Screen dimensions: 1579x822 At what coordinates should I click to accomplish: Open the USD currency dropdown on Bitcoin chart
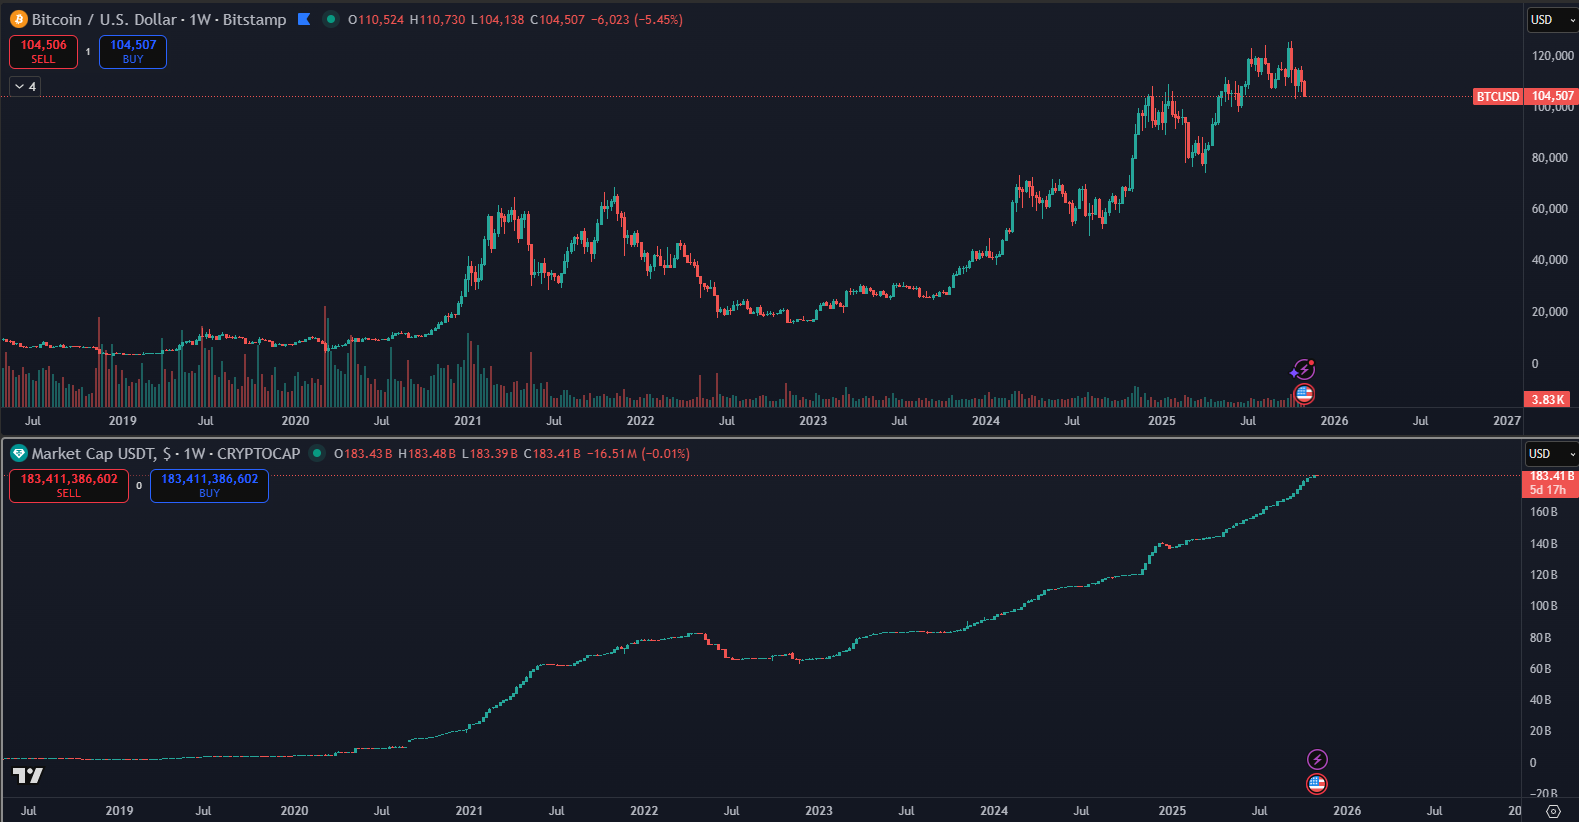[1551, 20]
